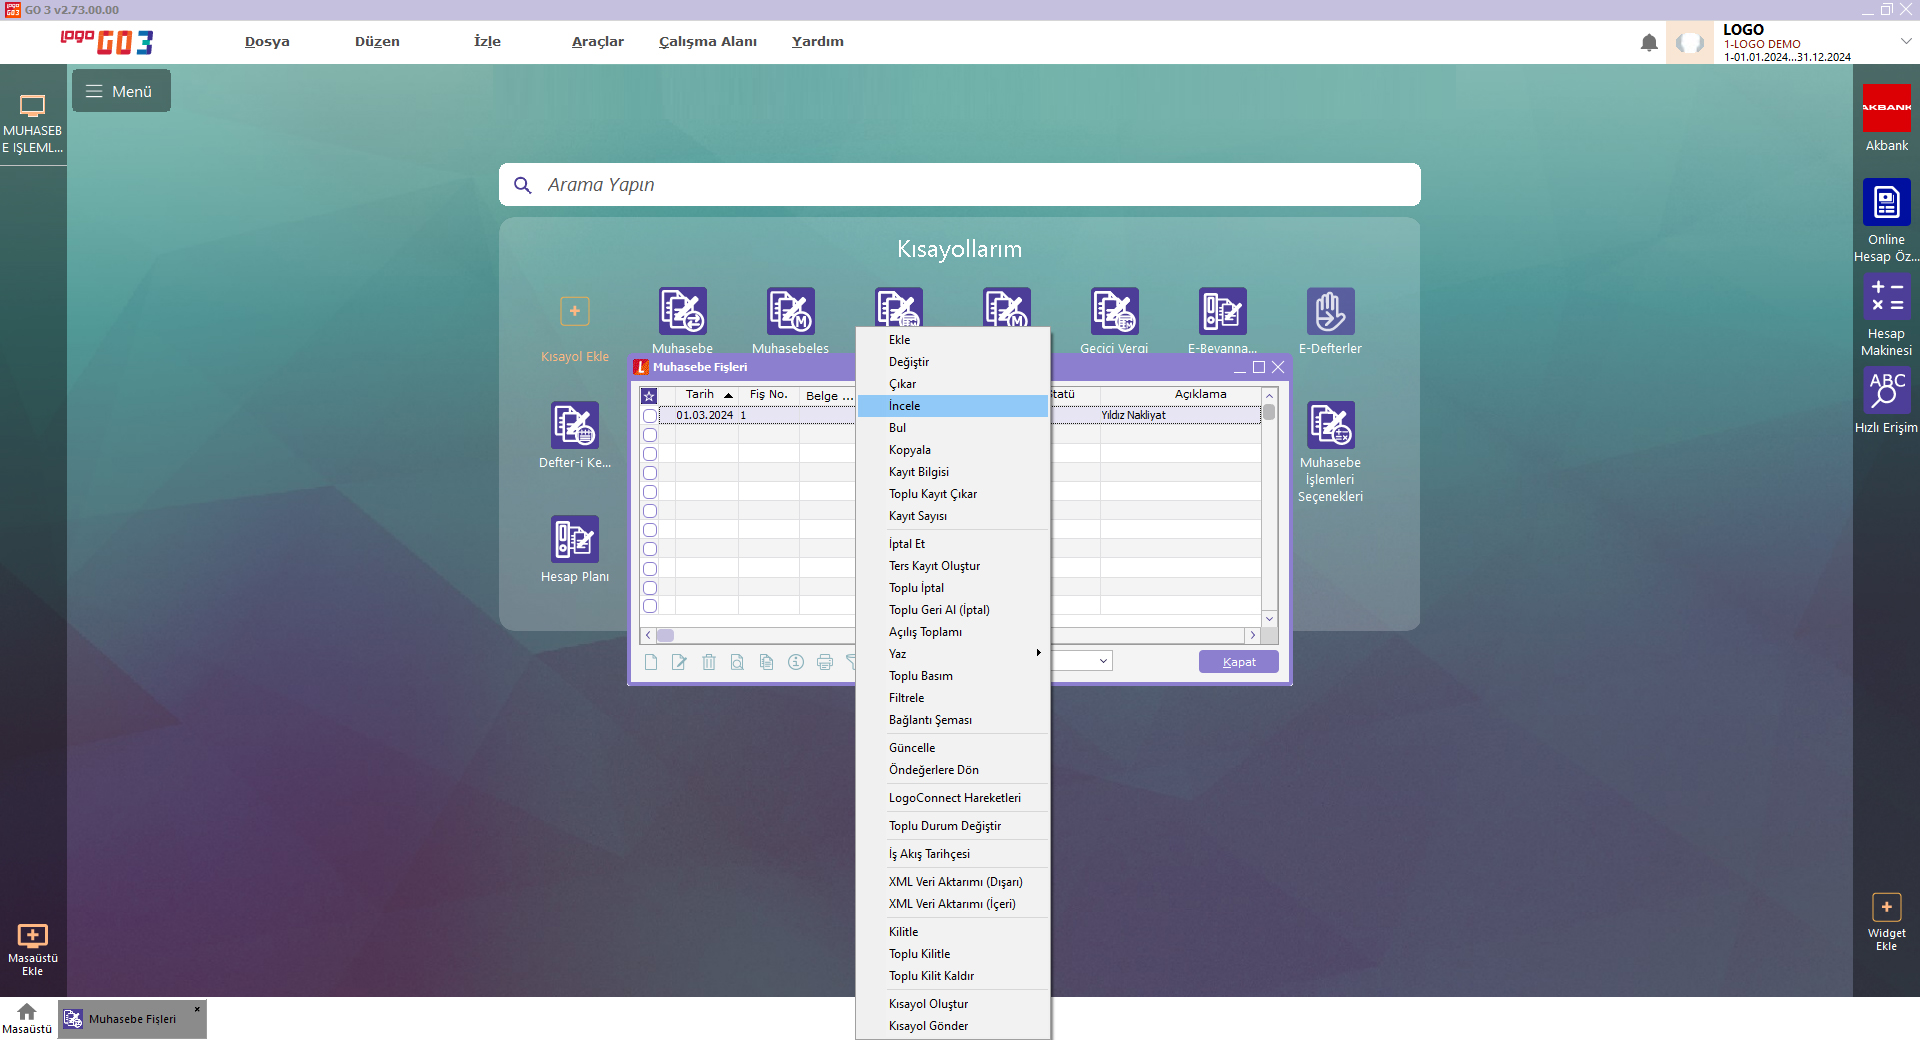Expand the LOGO company dropdown chevron
The height and width of the screenshot is (1040, 1920).
1906,41
